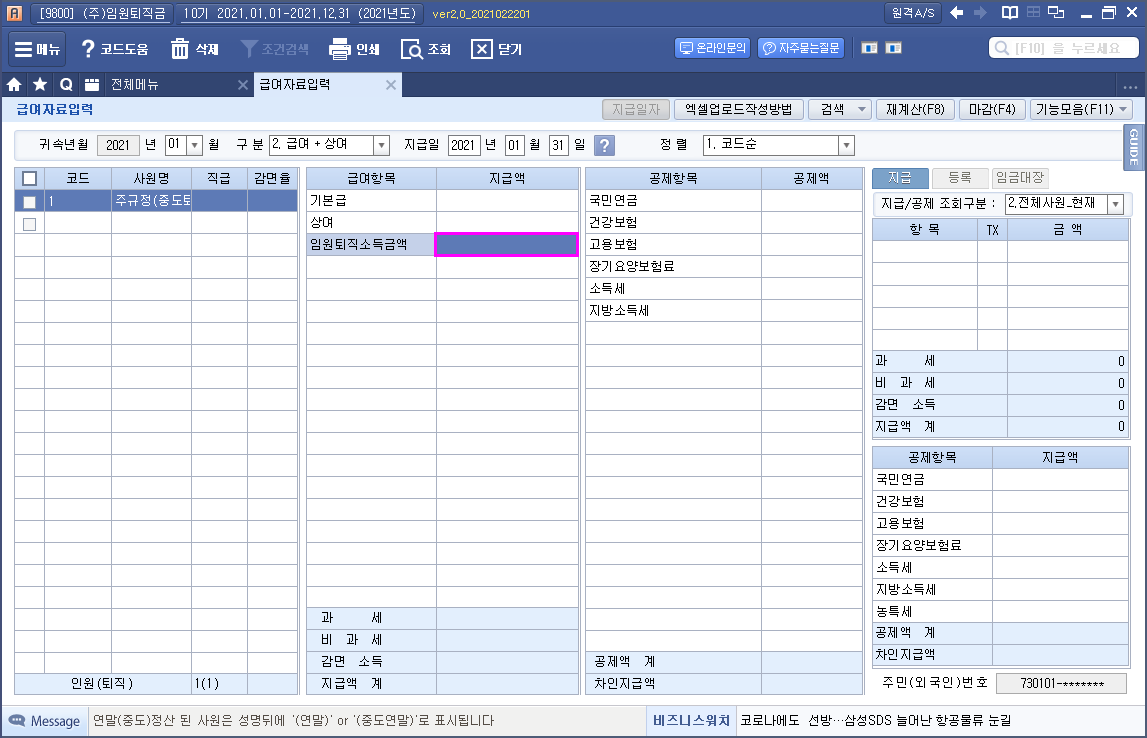Click the grid layout icon in title bar

pyautogui.click(x=1033, y=12)
